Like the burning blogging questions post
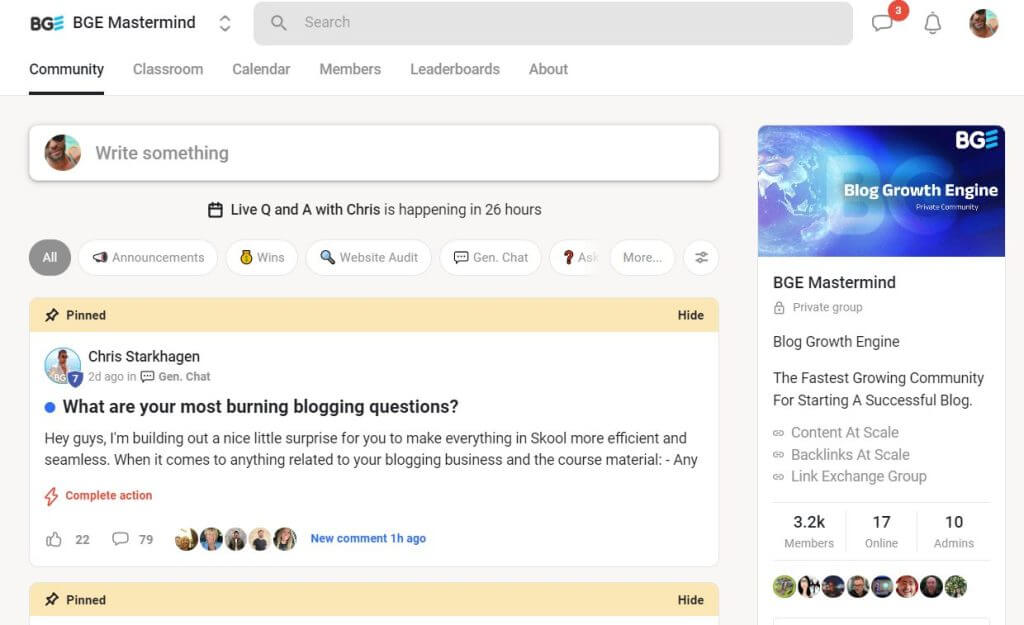Screen dimensions: 1024x625 (x=54, y=539)
